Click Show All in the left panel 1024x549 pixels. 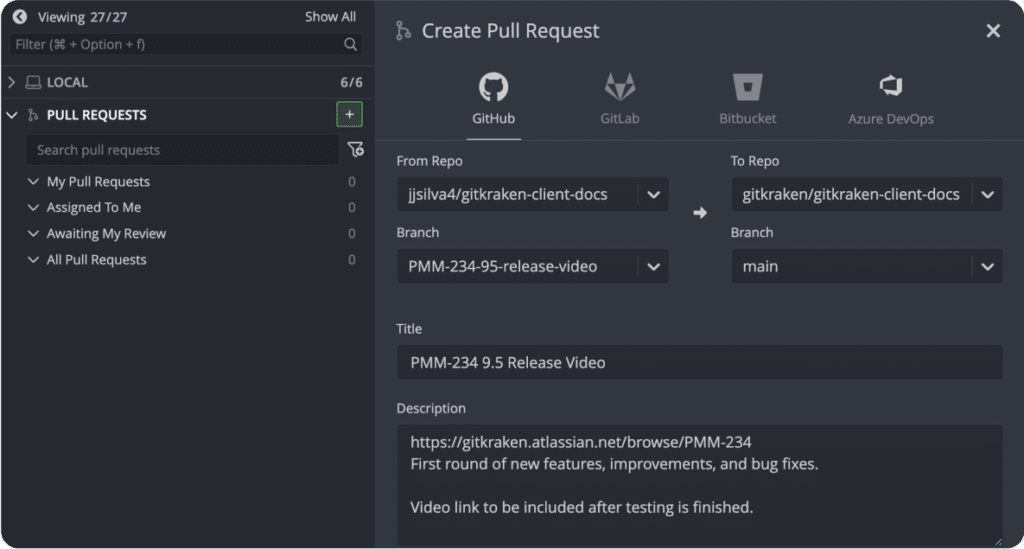pos(330,17)
